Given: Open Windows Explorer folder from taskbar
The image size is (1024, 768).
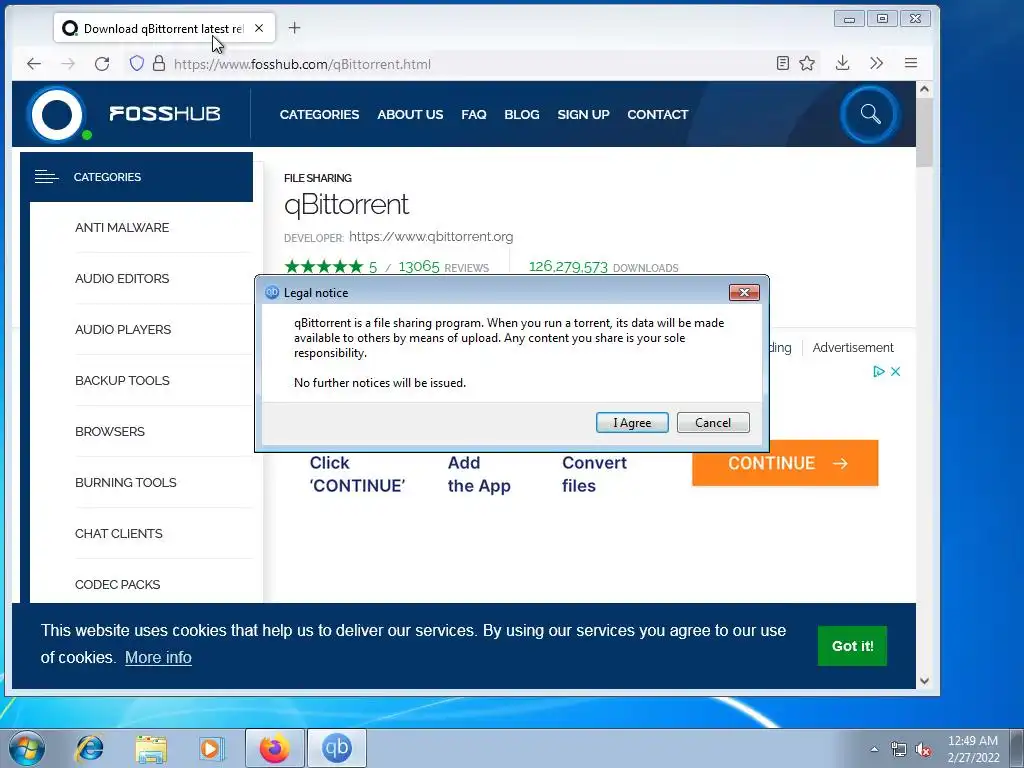Looking at the screenshot, I should pyautogui.click(x=151, y=748).
